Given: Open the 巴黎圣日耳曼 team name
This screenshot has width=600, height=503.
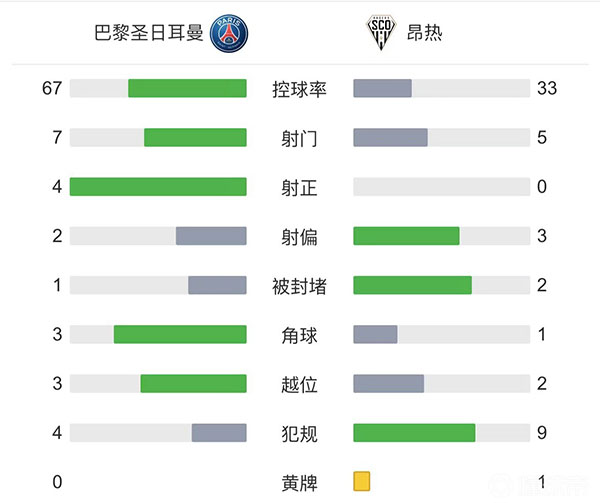Looking at the screenshot, I should point(148,34).
